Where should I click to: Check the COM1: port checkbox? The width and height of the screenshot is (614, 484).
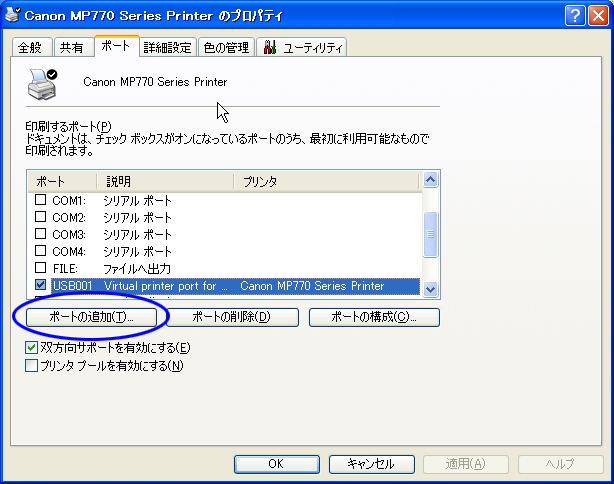coord(40,200)
